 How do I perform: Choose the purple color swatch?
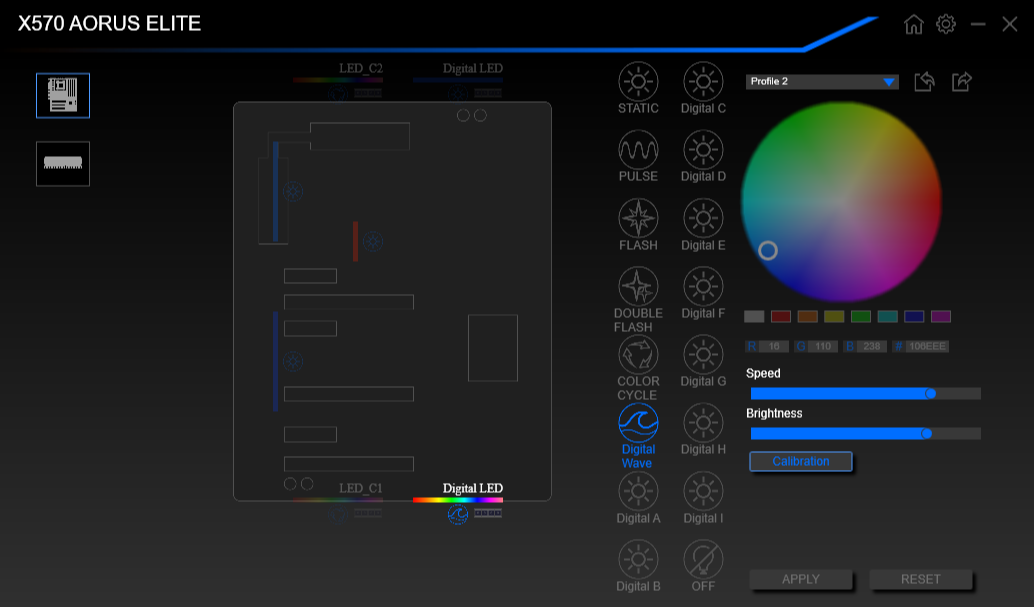click(x=941, y=317)
